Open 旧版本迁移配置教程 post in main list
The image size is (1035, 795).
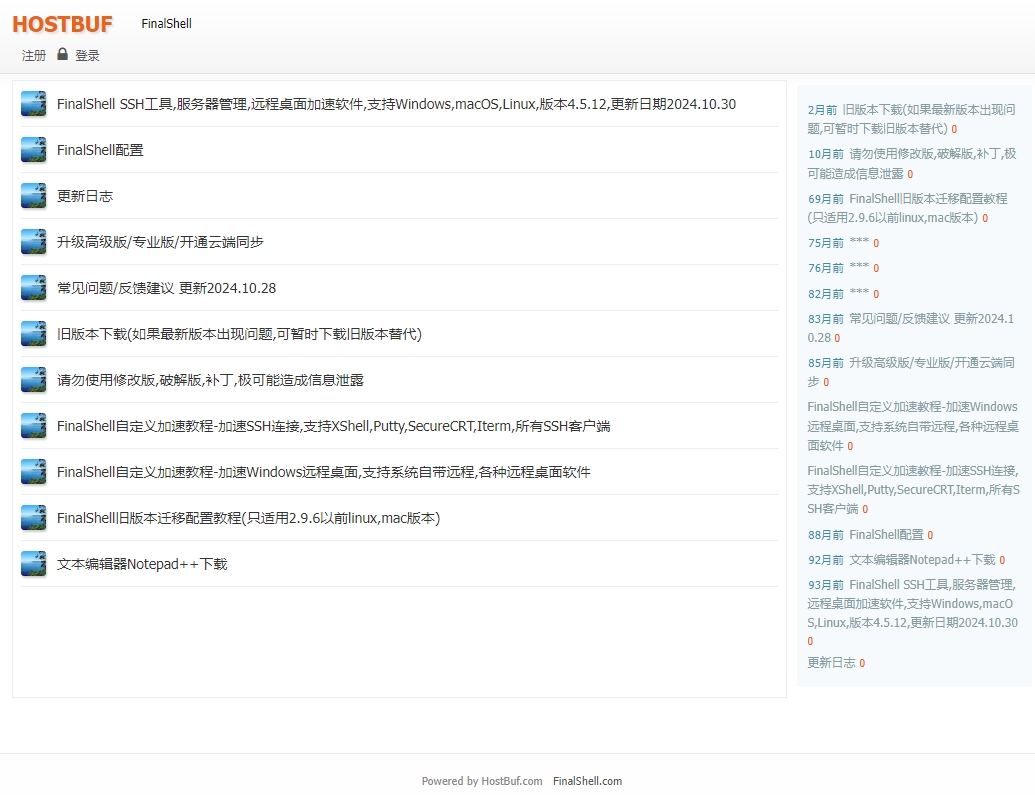click(x=248, y=518)
